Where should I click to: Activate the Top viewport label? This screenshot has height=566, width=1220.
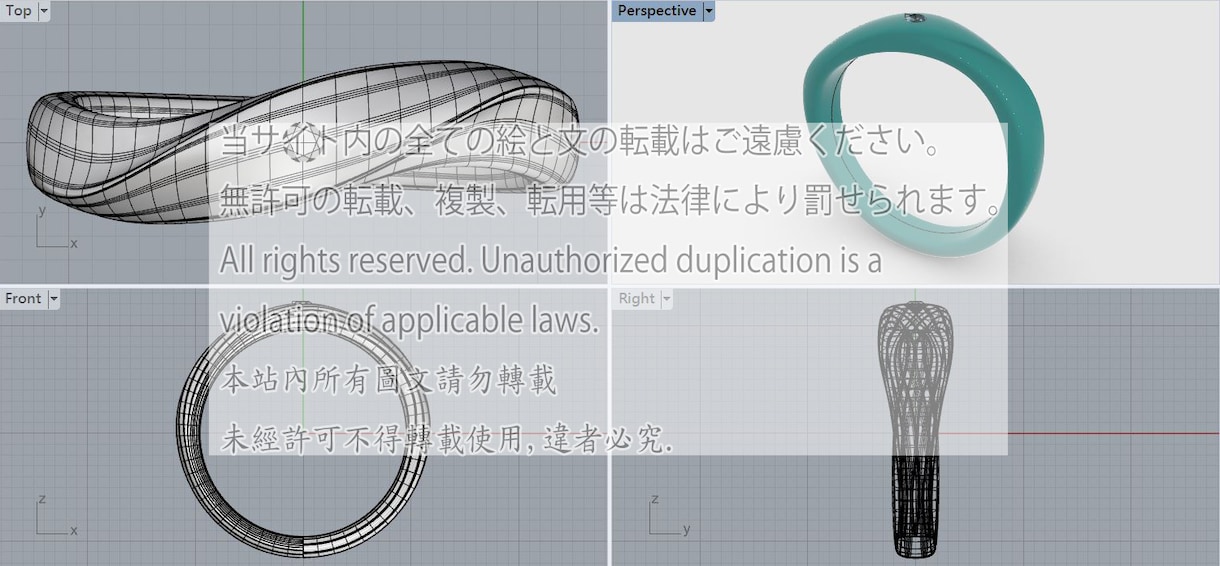click(x=18, y=12)
